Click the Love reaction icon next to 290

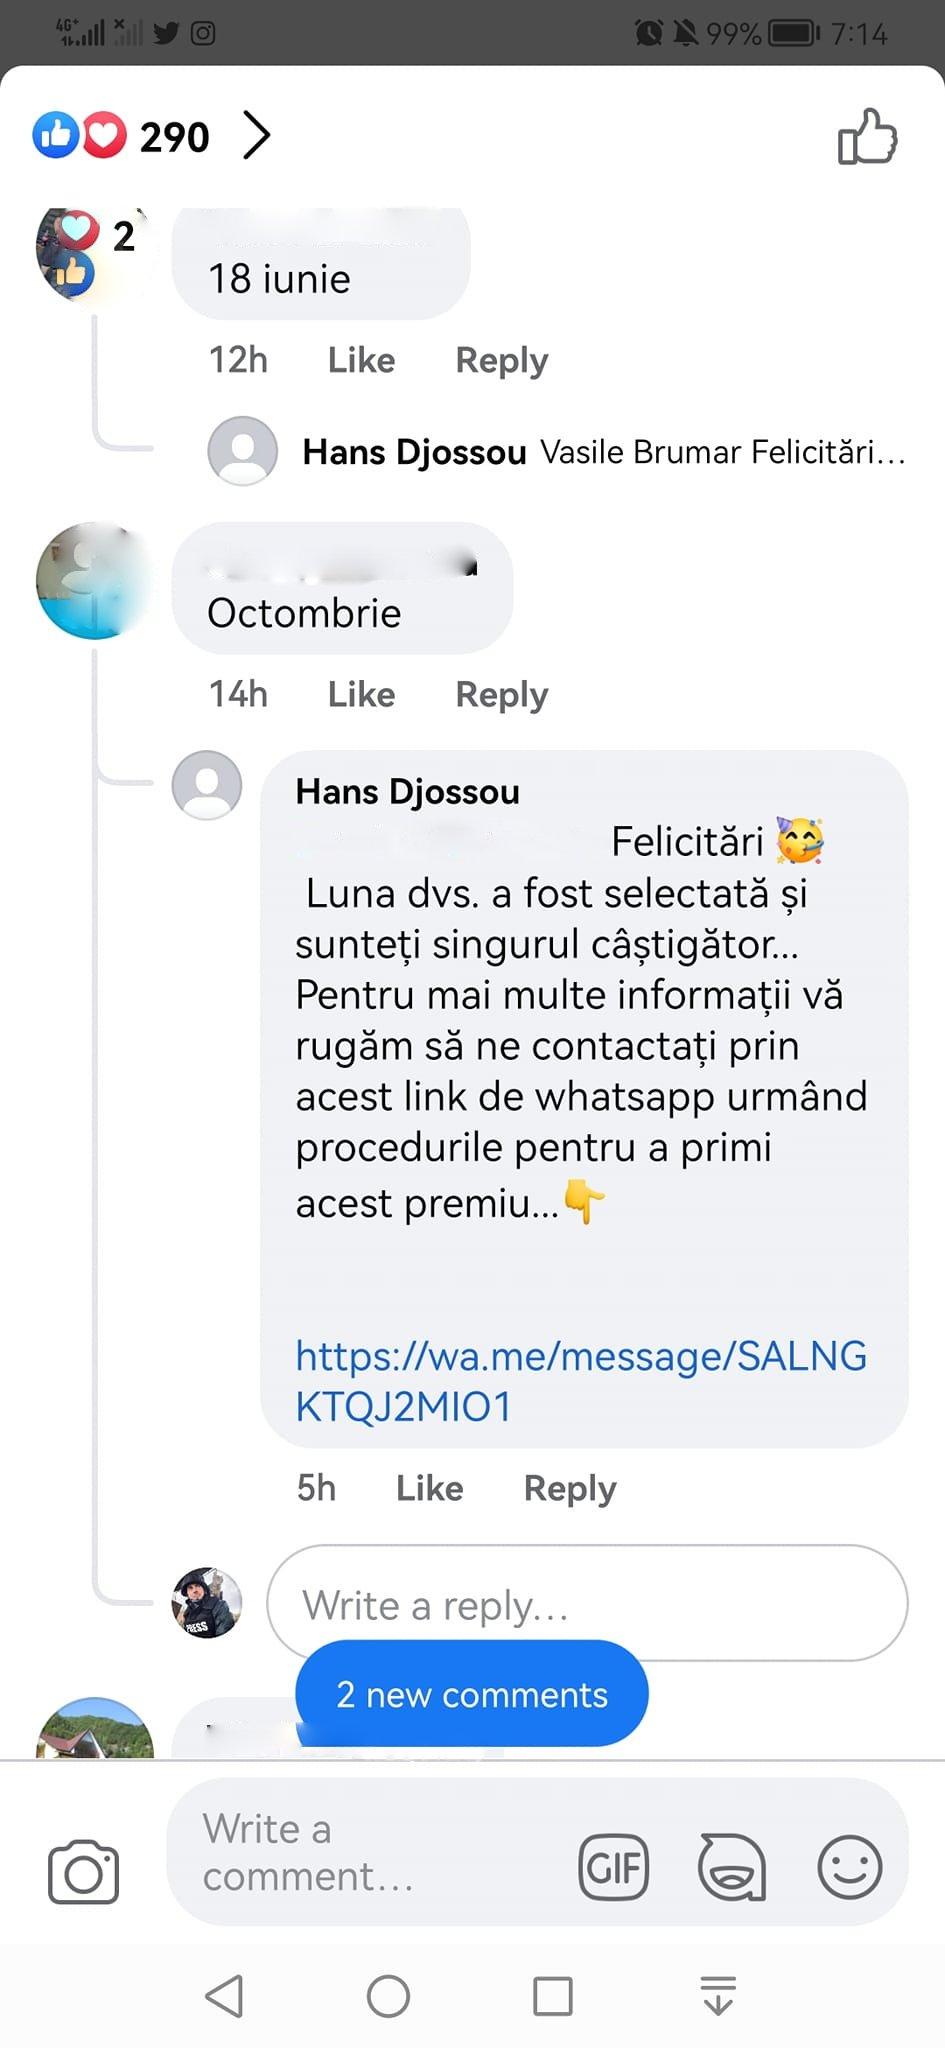point(104,135)
